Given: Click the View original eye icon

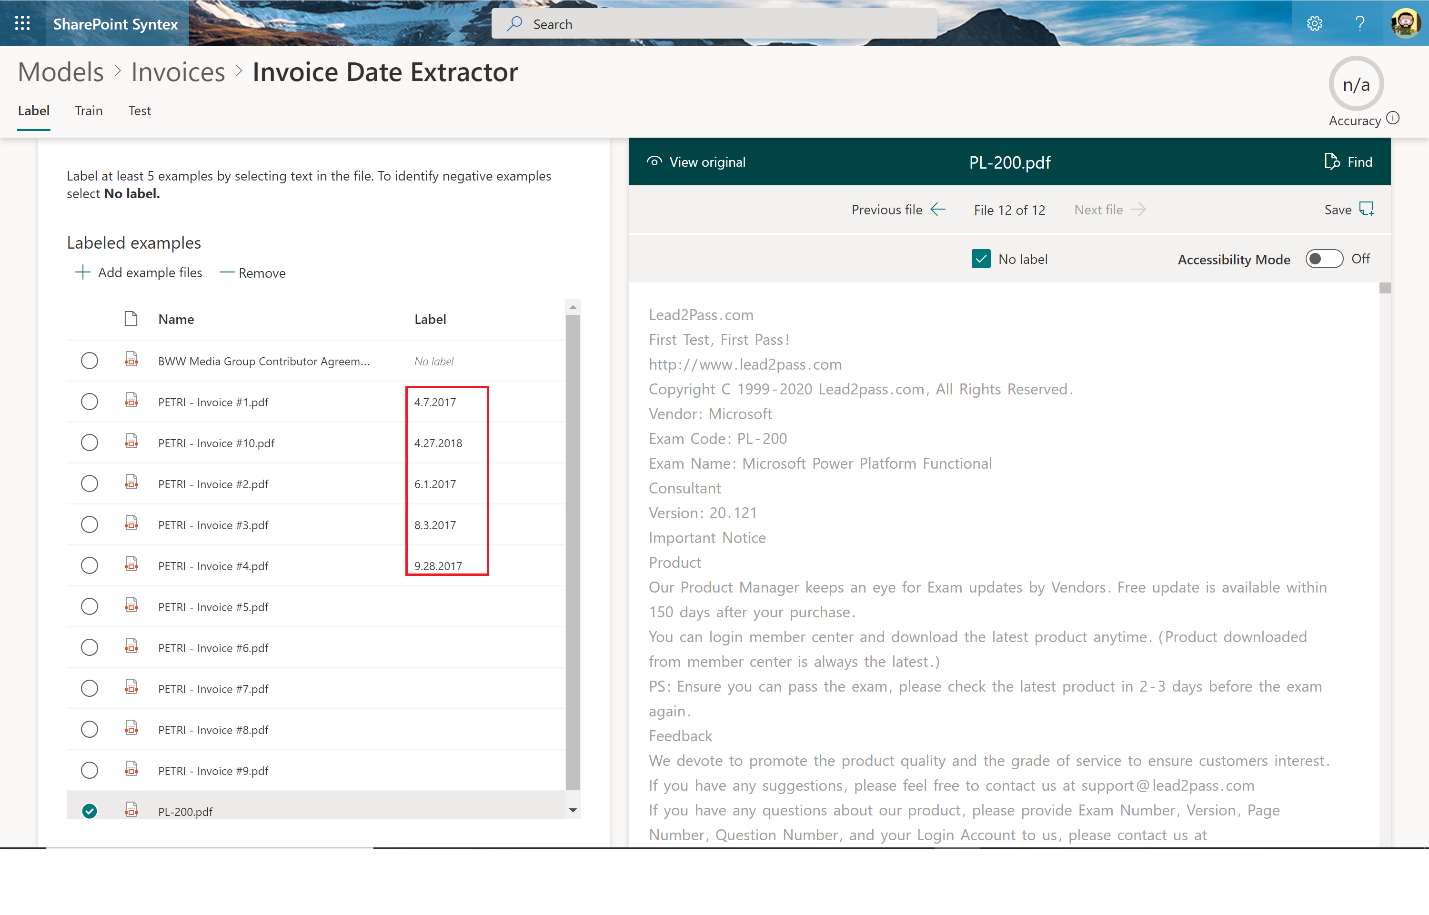Looking at the screenshot, I should point(655,162).
